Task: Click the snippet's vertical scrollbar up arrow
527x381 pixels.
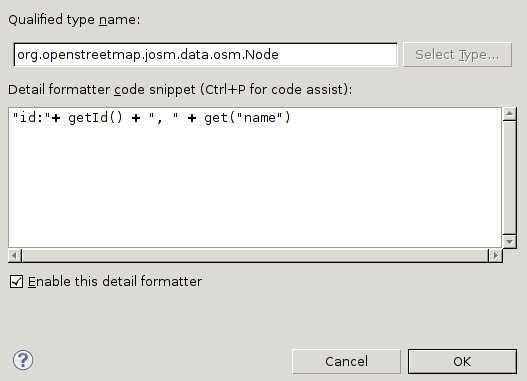Action: pyautogui.click(x=510, y=114)
